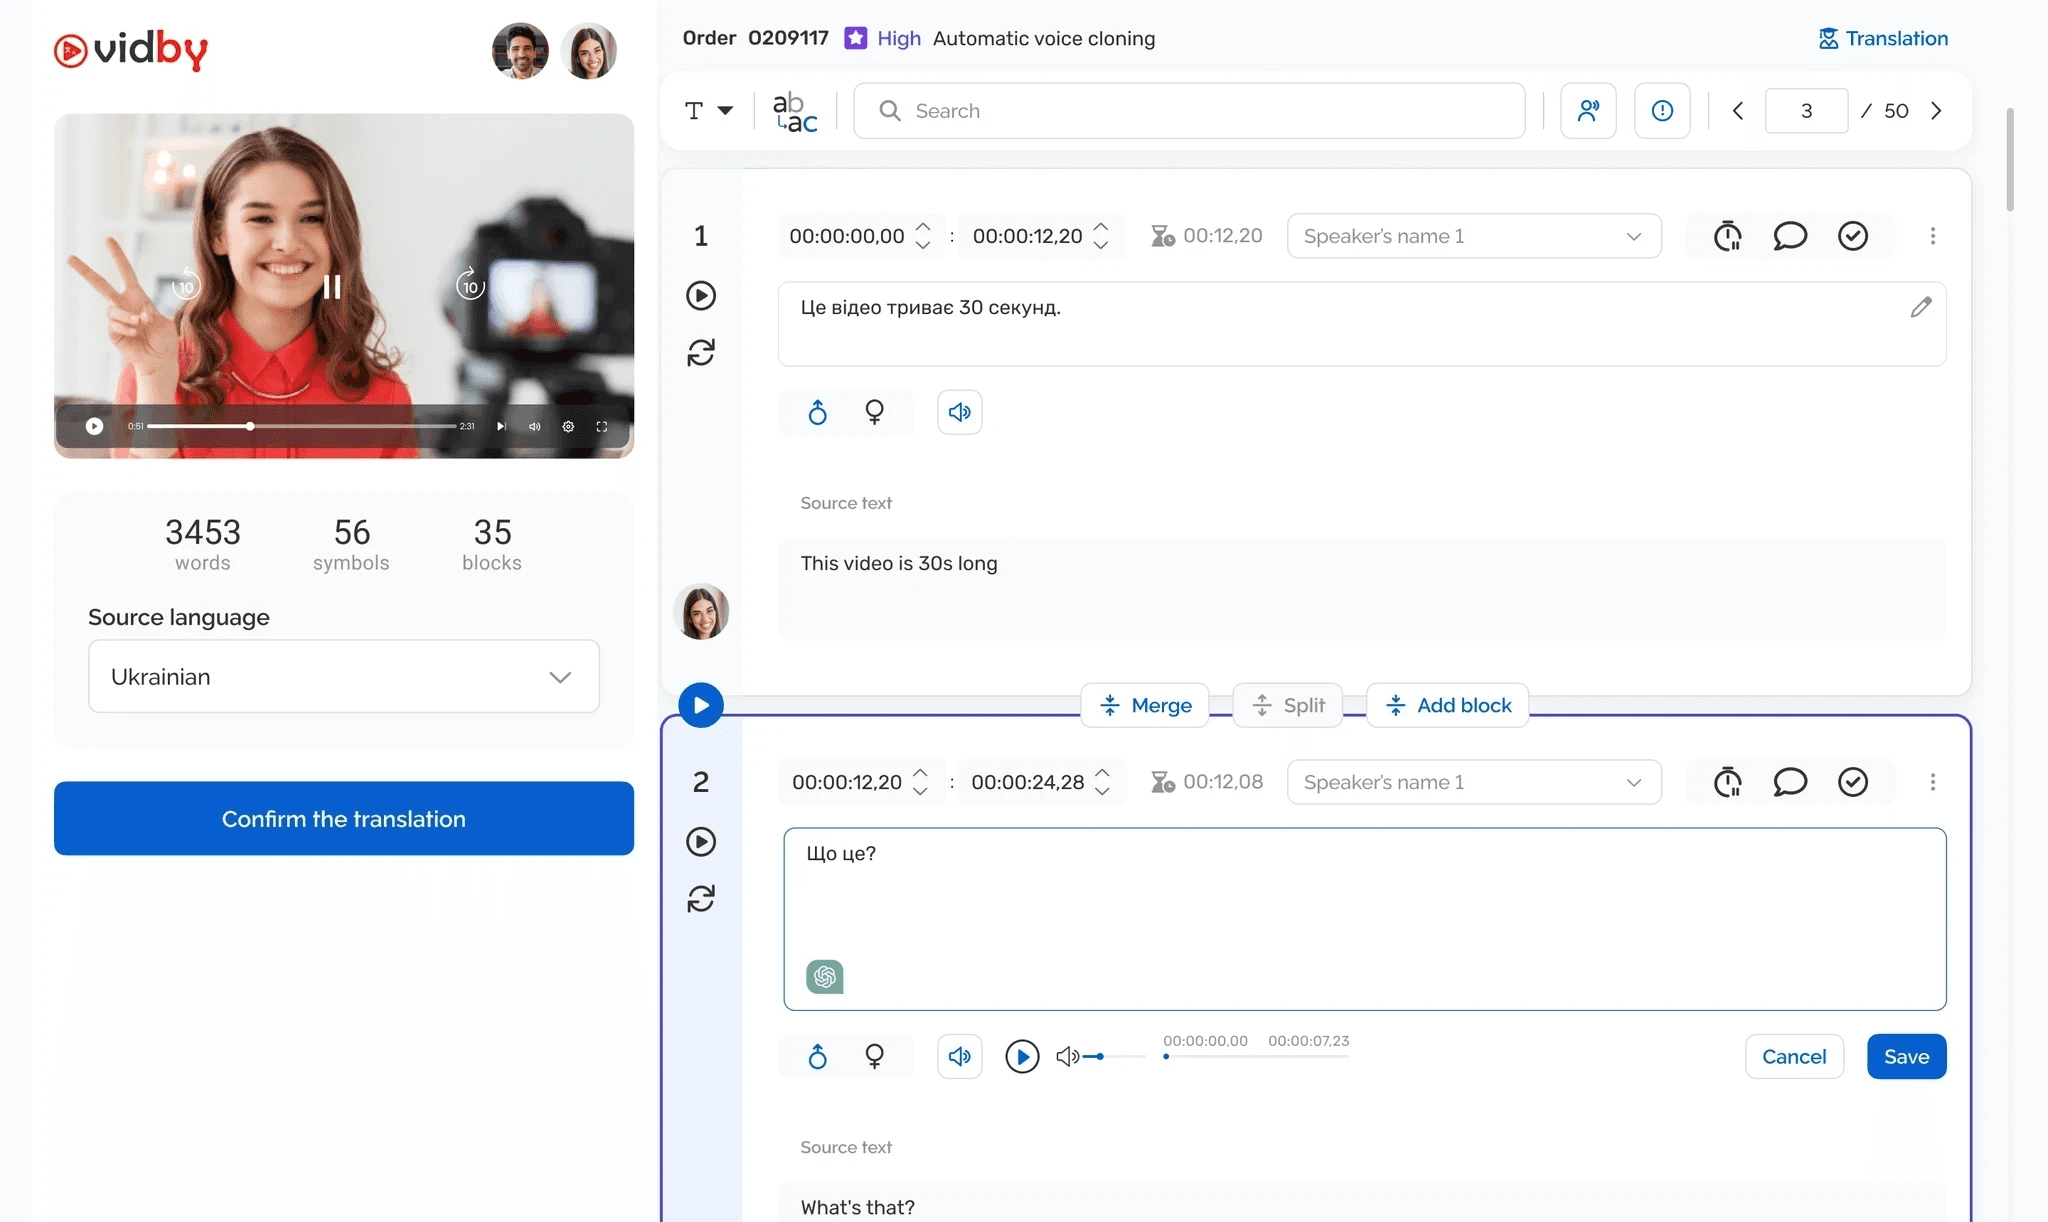Select male voice for block 2
Viewport: 2048px width, 1222px height.
point(817,1056)
